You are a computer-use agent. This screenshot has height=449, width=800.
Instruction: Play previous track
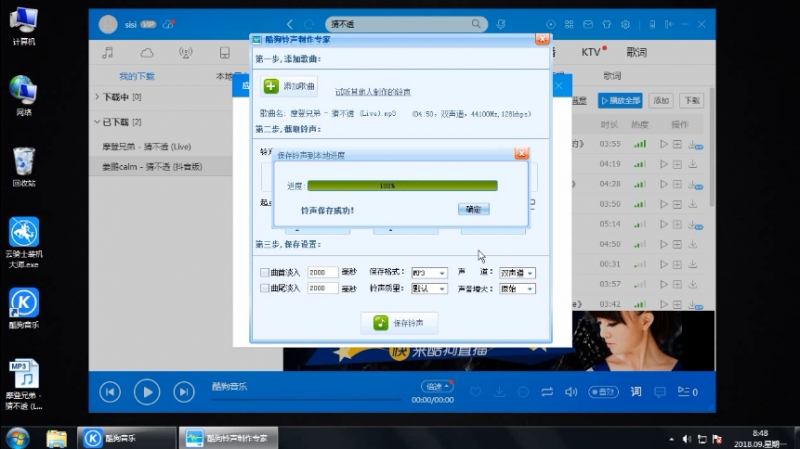point(110,392)
